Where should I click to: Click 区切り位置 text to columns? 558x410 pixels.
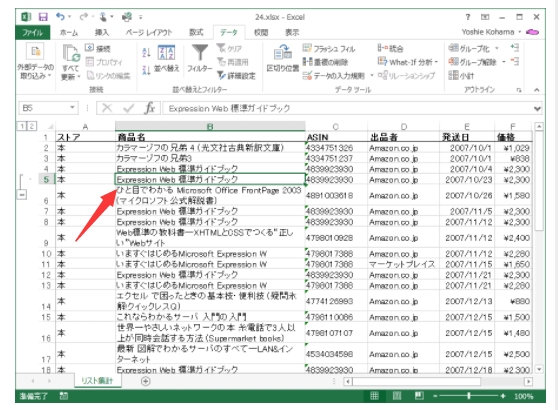coord(283,59)
